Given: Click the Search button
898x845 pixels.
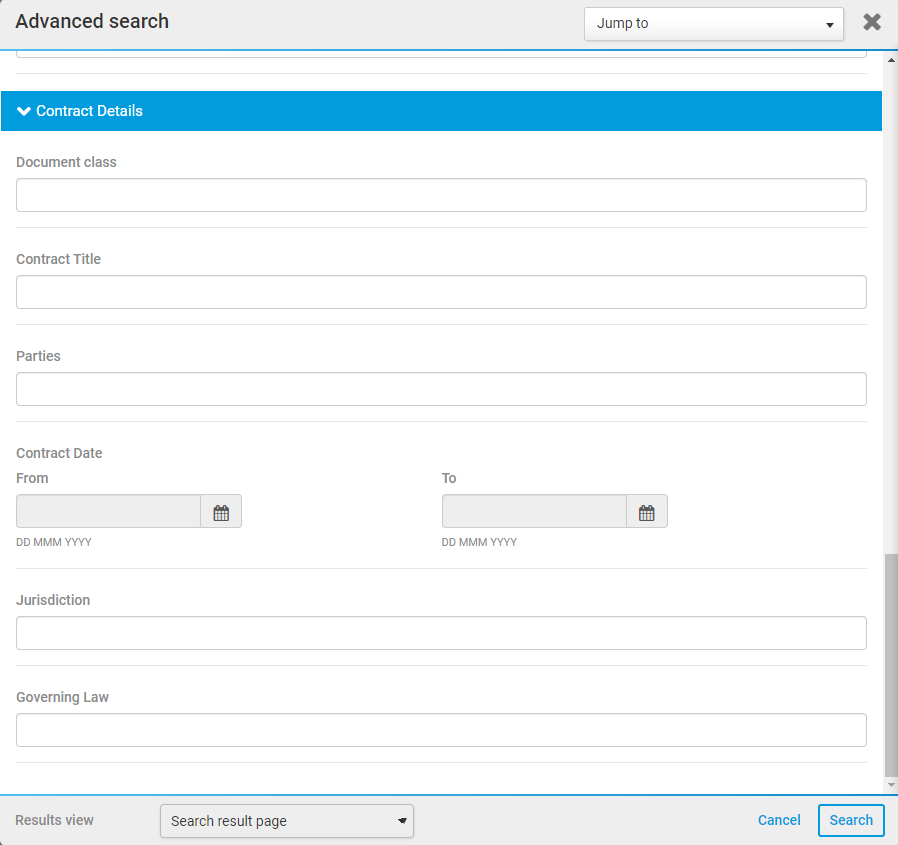Looking at the screenshot, I should 851,820.
